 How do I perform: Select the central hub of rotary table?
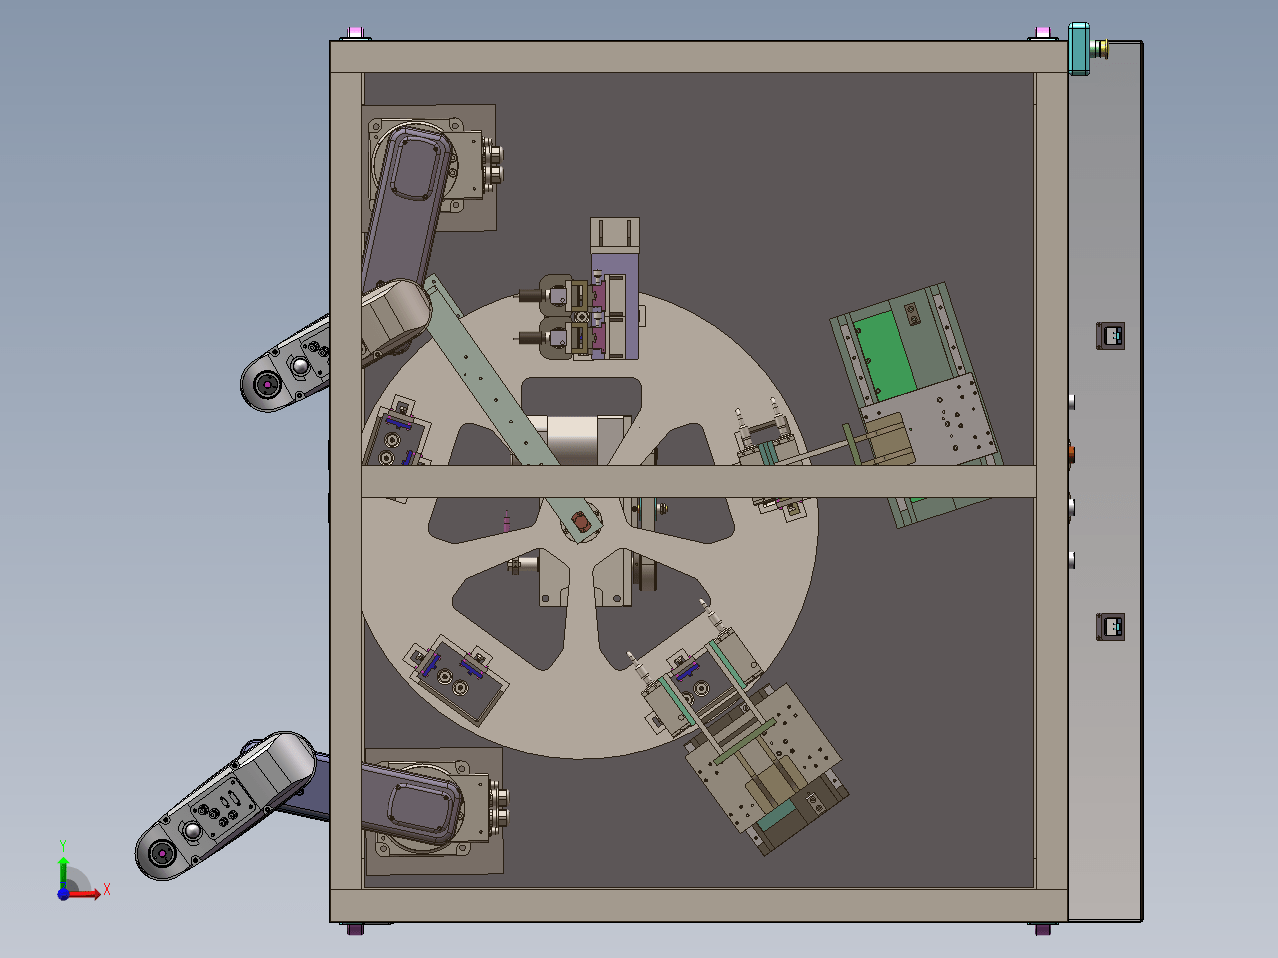(x=583, y=524)
